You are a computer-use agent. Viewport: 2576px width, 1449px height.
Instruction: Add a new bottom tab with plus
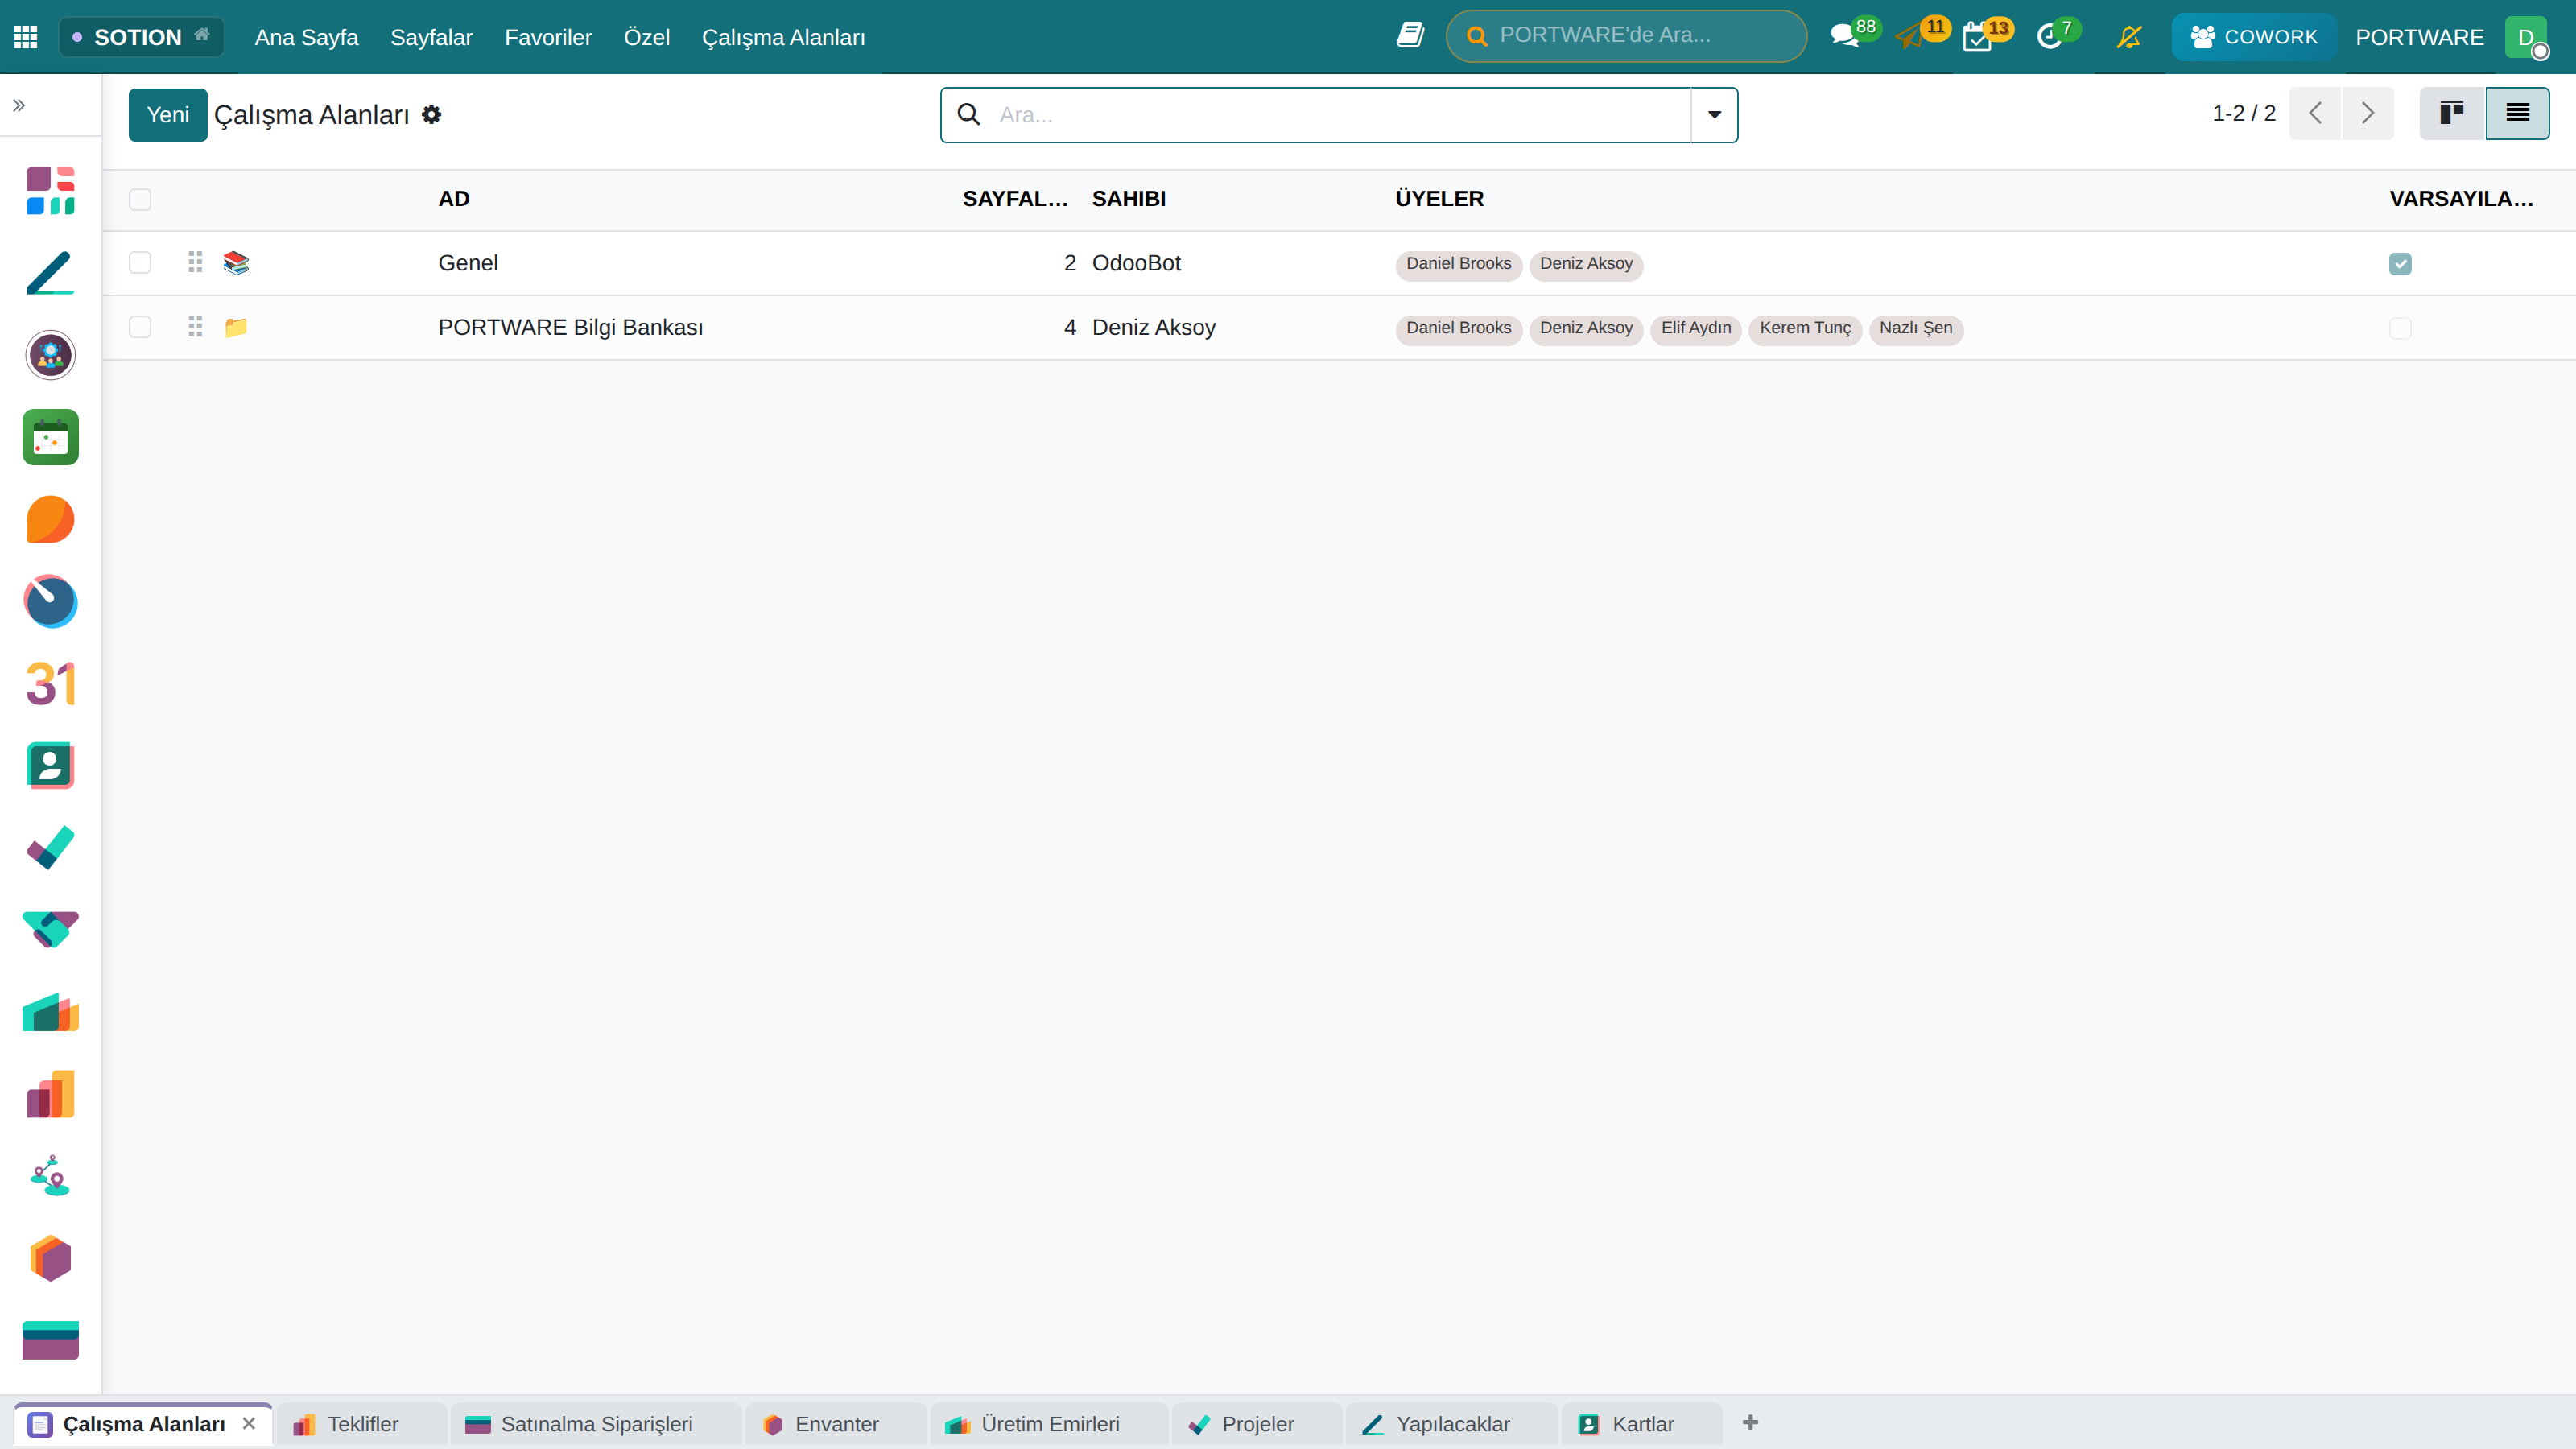(x=1750, y=1423)
